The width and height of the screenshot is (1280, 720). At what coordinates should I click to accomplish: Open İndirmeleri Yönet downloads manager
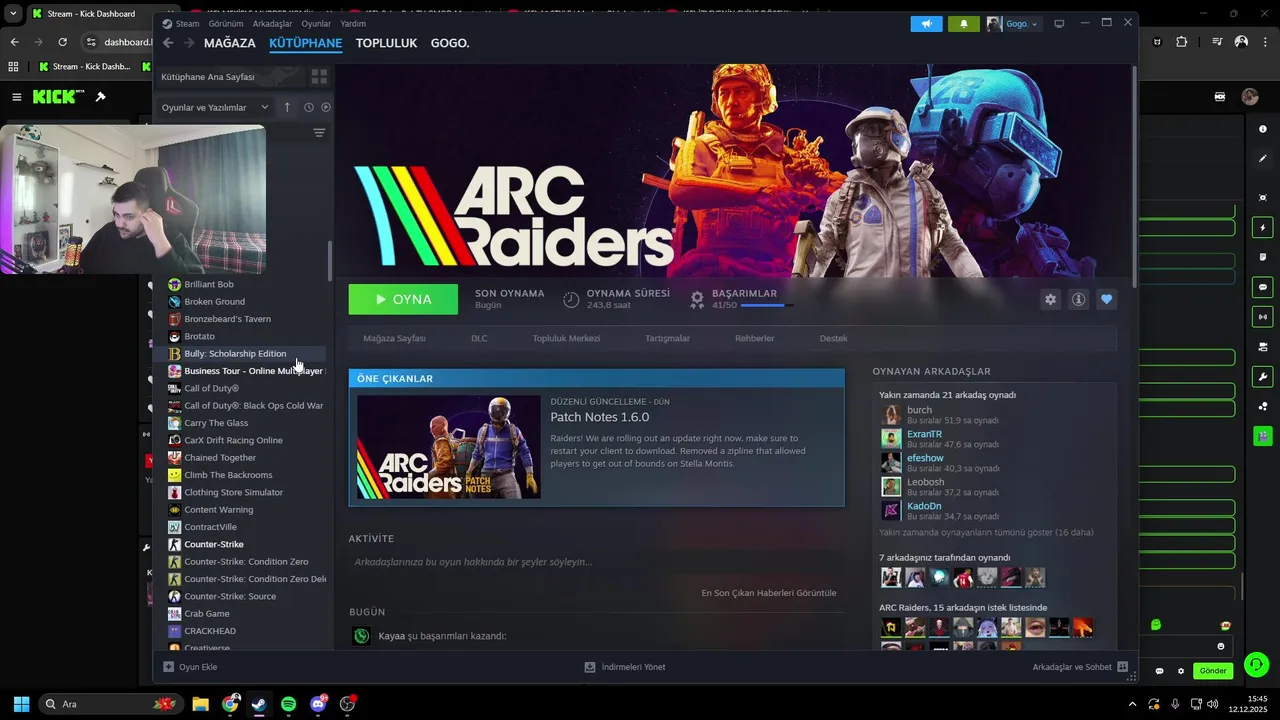625,667
